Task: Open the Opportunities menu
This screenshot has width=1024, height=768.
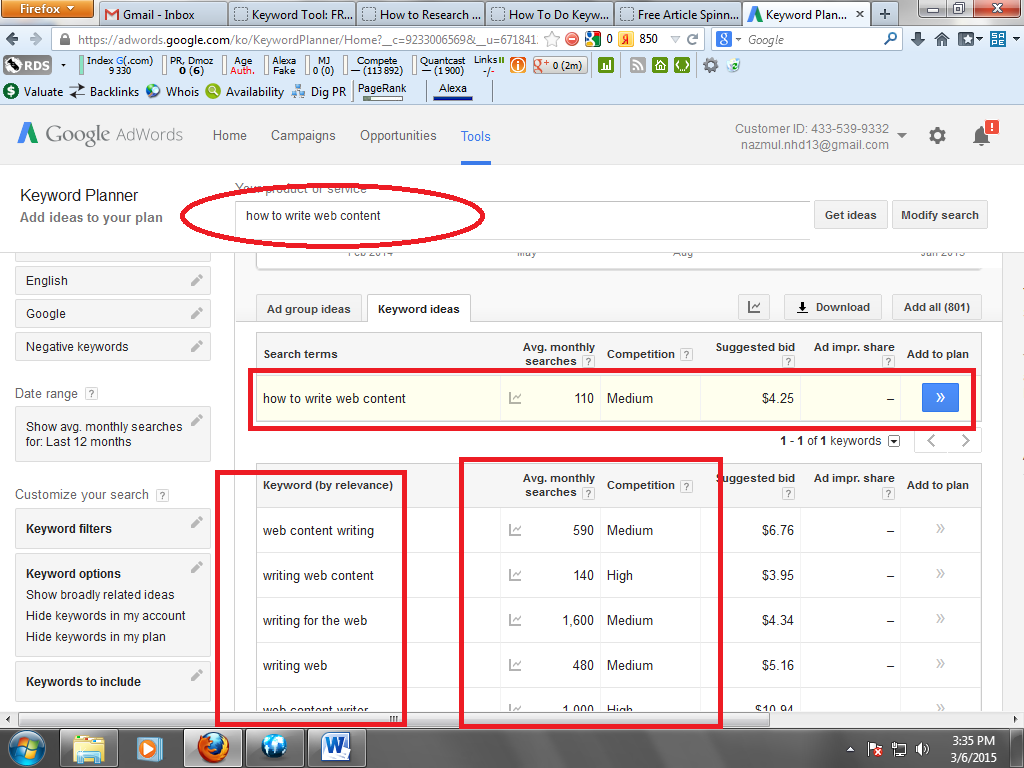Action: (x=398, y=136)
